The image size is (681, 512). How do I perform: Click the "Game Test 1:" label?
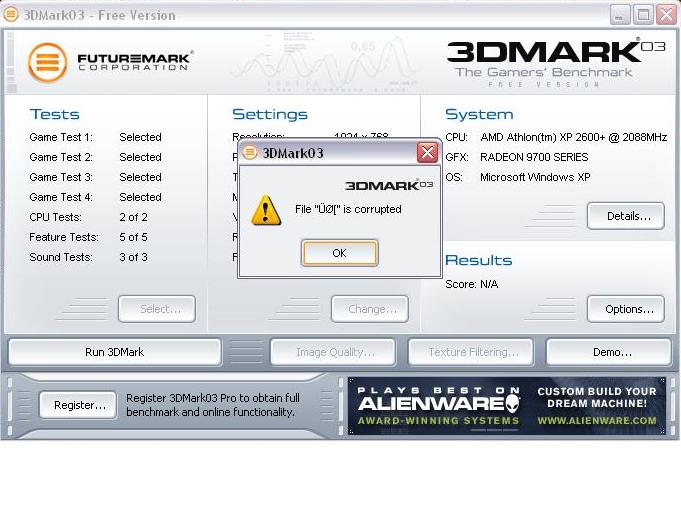tap(61, 137)
